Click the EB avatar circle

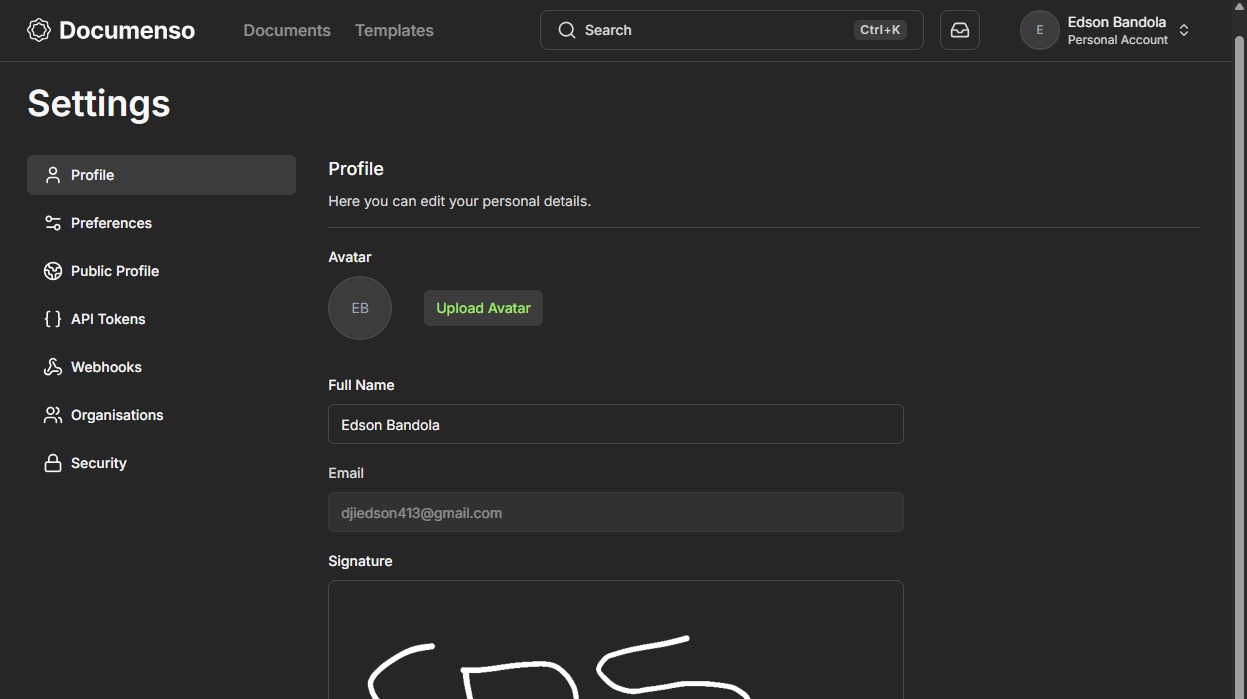(x=360, y=308)
